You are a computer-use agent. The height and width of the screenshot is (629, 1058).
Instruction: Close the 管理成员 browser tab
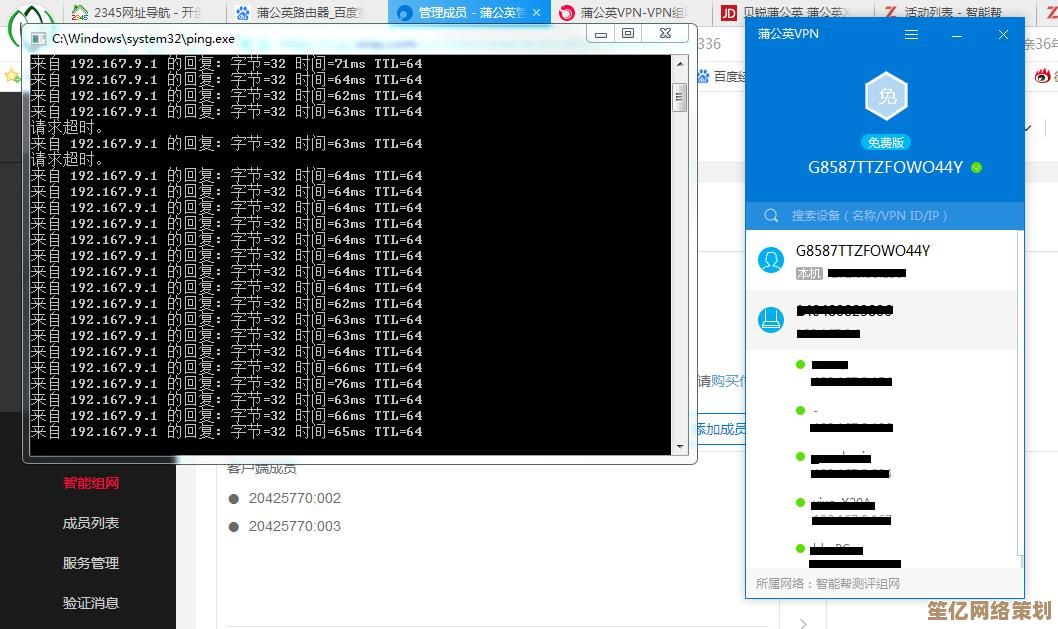(x=537, y=13)
